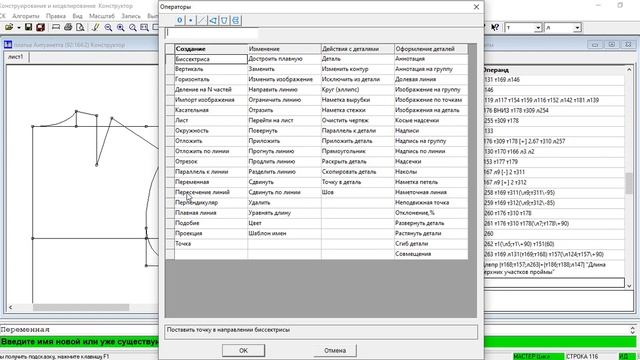
Task: Choose Круг (эллипс) operator
Action: pos(358,90)
